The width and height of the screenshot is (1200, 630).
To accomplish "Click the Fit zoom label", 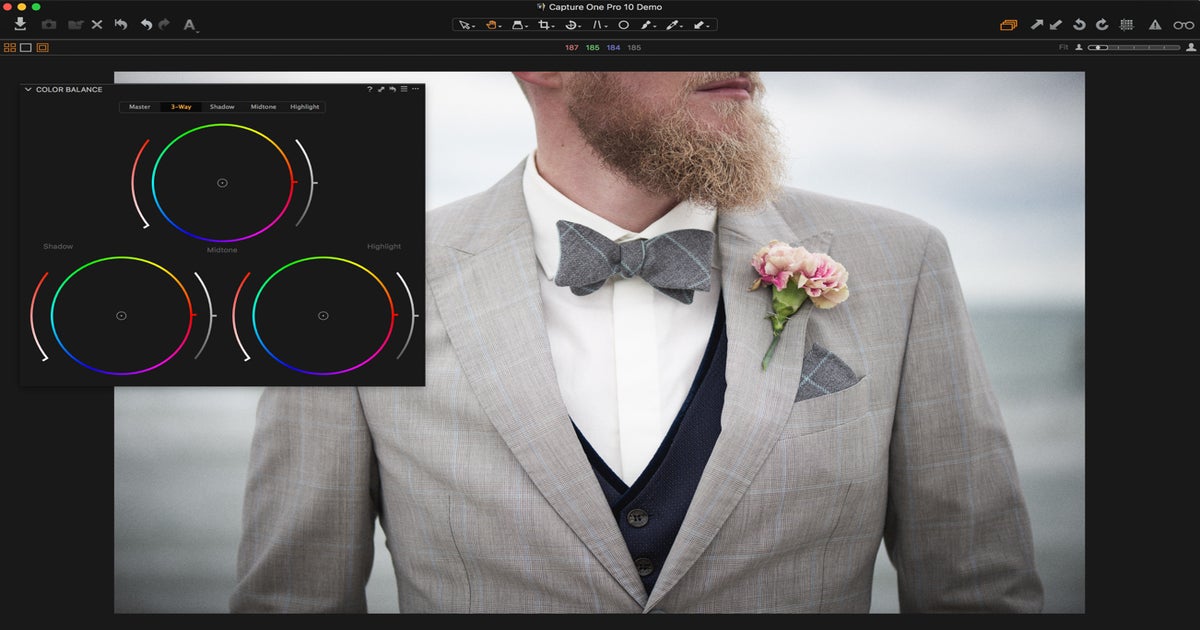I will tap(1064, 47).
